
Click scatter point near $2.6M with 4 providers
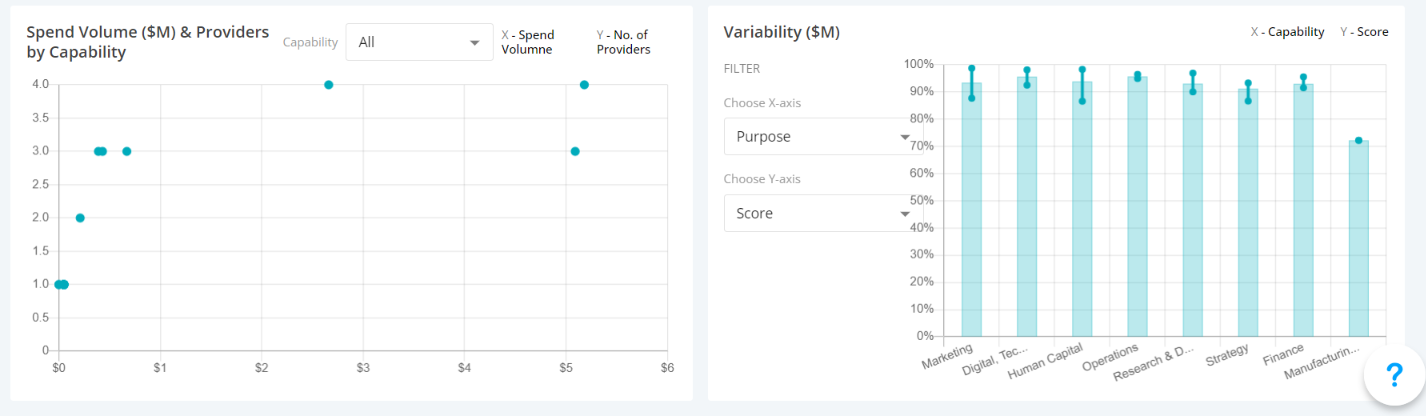pyautogui.click(x=328, y=85)
